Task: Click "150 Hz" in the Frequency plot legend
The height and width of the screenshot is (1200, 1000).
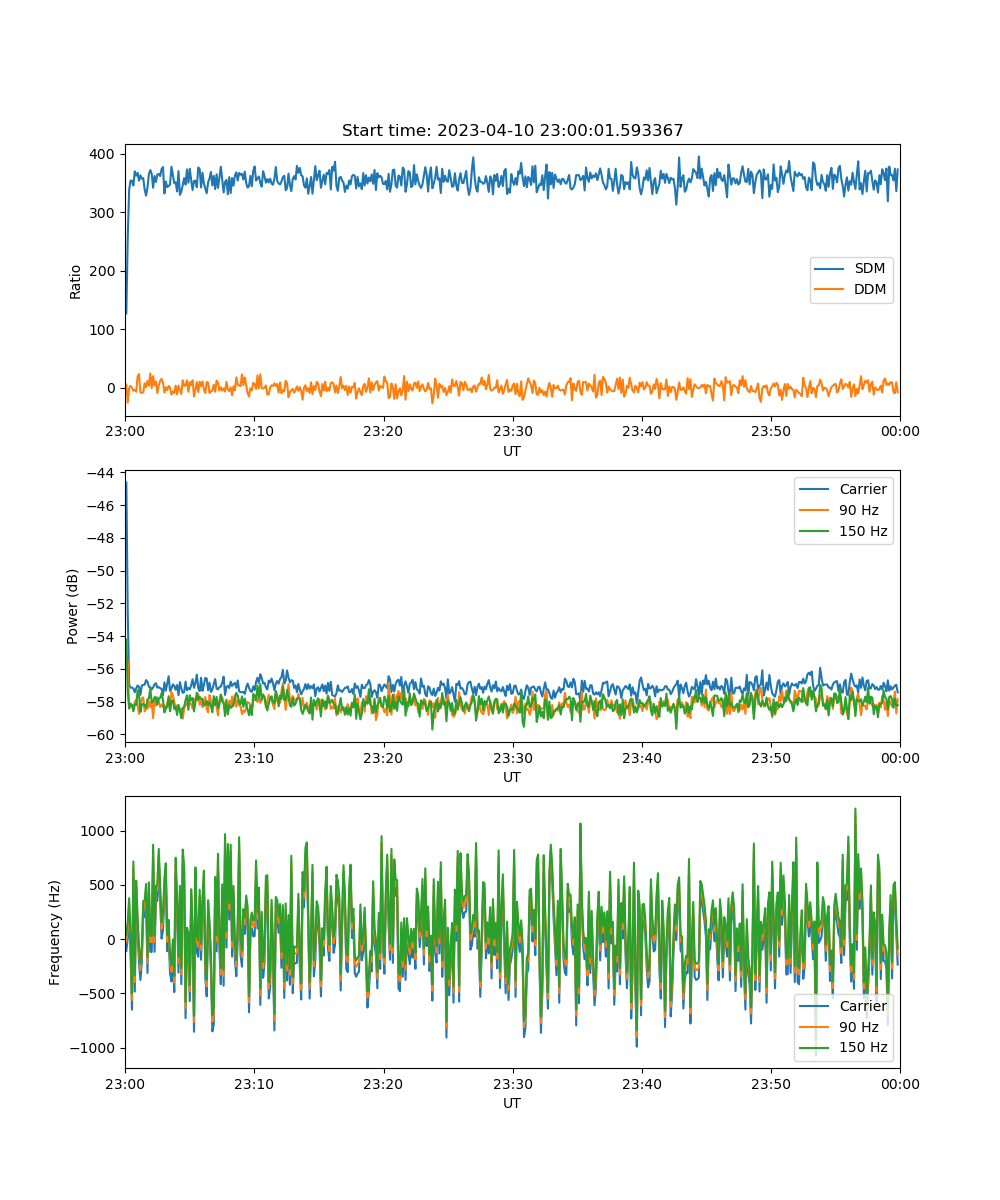Action: [863, 1048]
